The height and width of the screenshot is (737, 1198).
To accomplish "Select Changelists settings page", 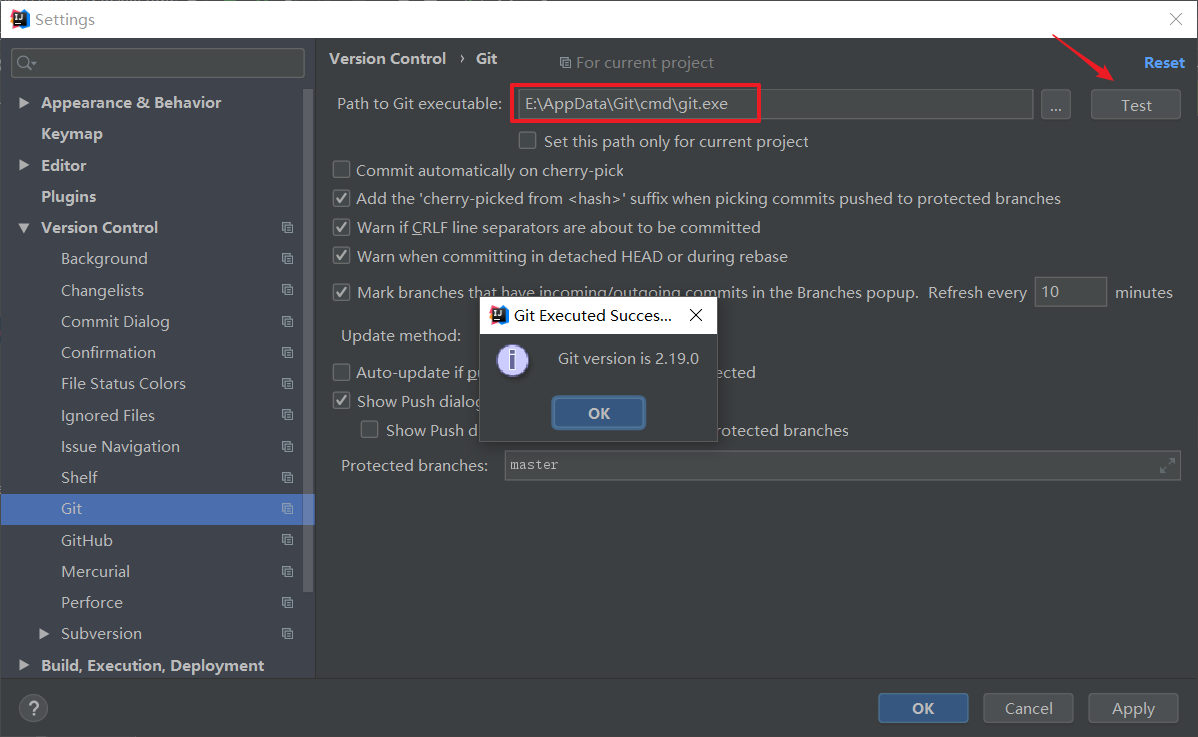I will tap(102, 290).
